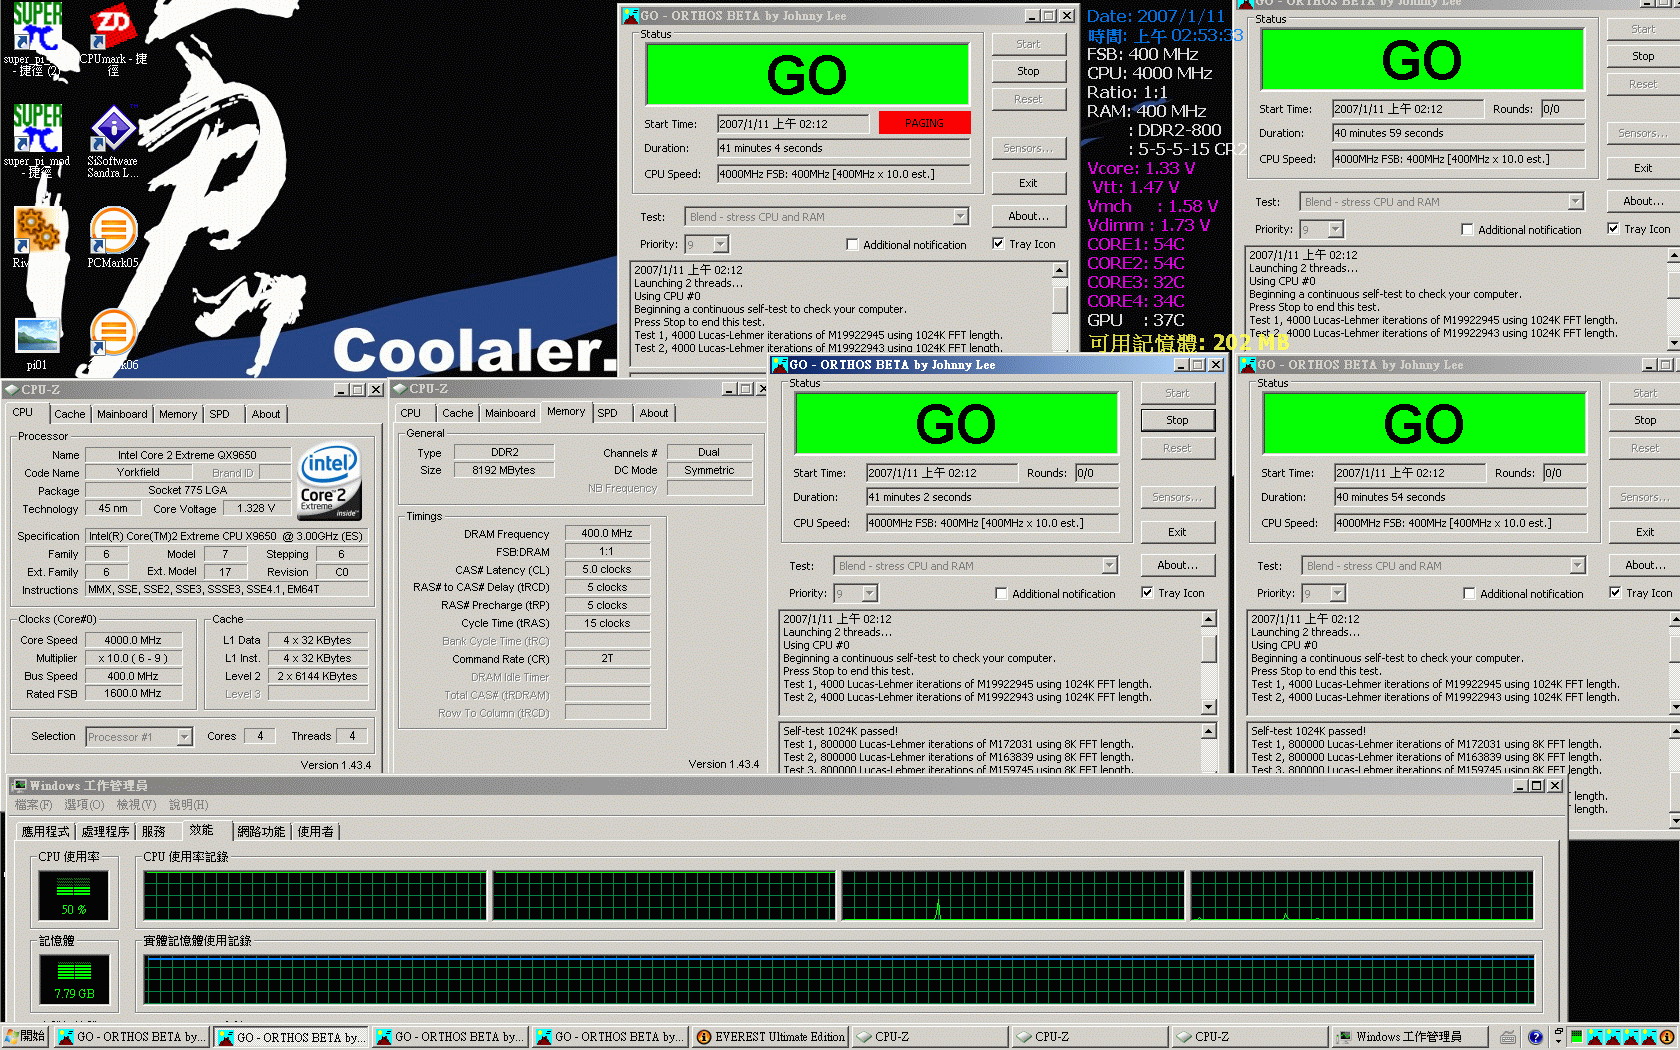Expand Priority dropdown in 41m2s ORTHOS window
This screenshot has height=1050, width=1680.
click(870, 593)
